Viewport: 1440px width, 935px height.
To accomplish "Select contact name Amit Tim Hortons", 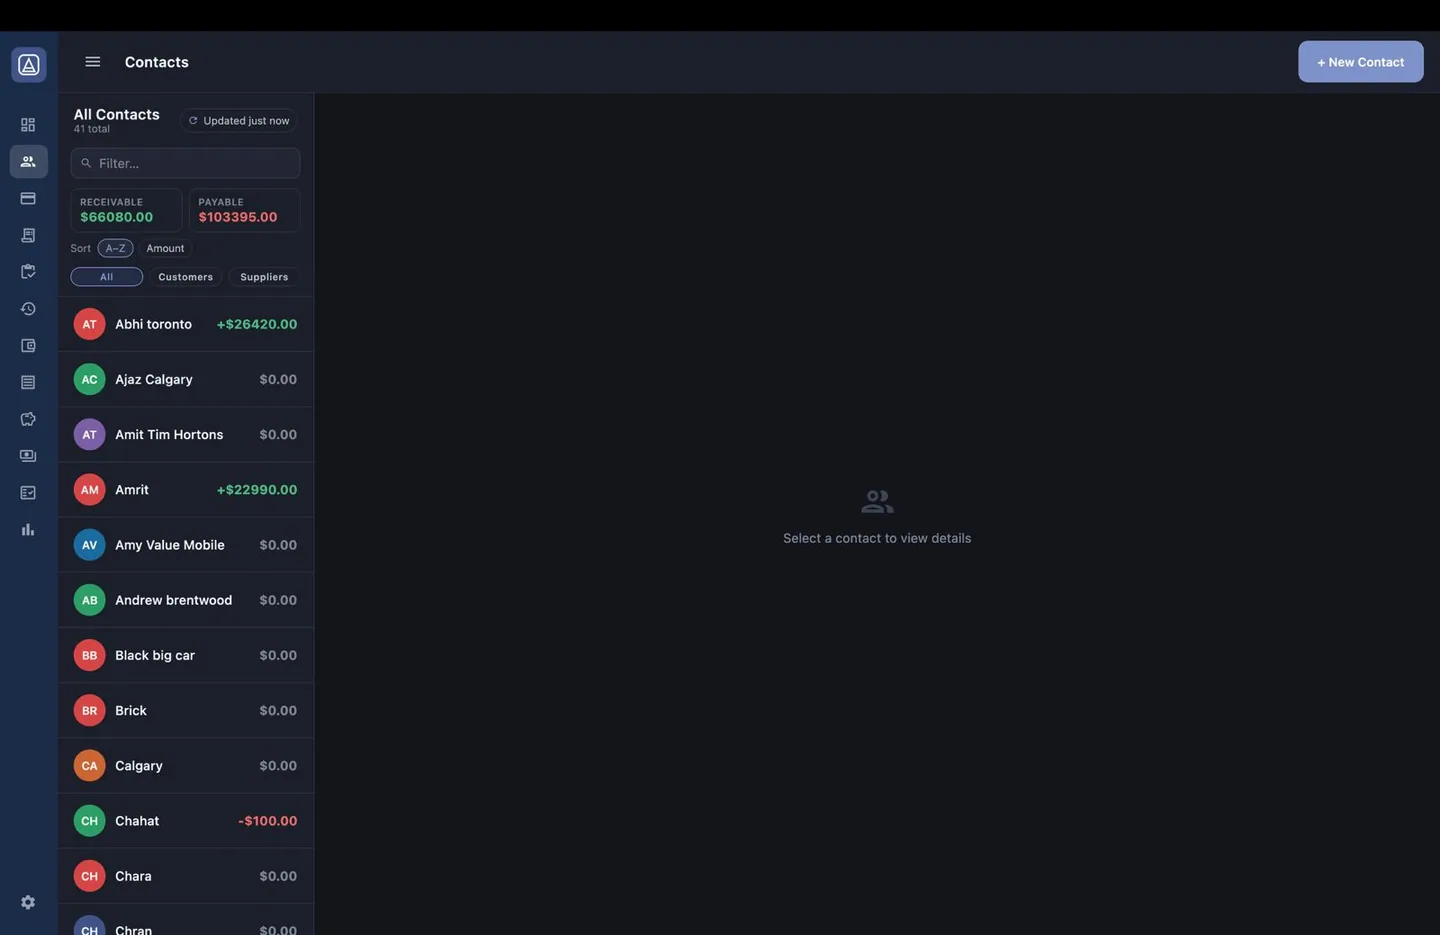I will 169,434.
